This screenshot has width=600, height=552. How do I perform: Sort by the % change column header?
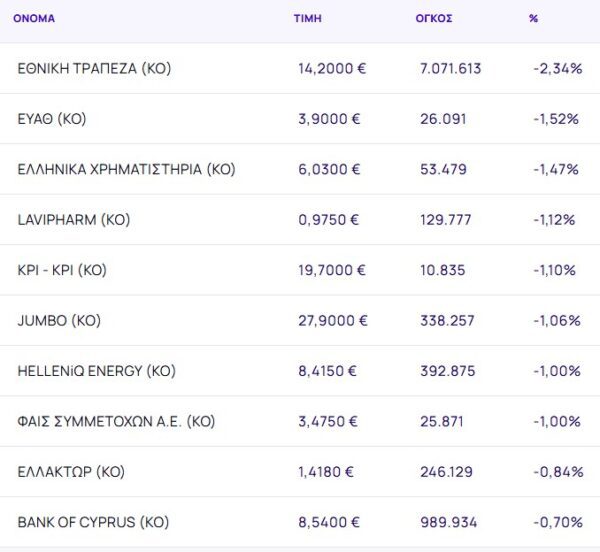(533, 18)
